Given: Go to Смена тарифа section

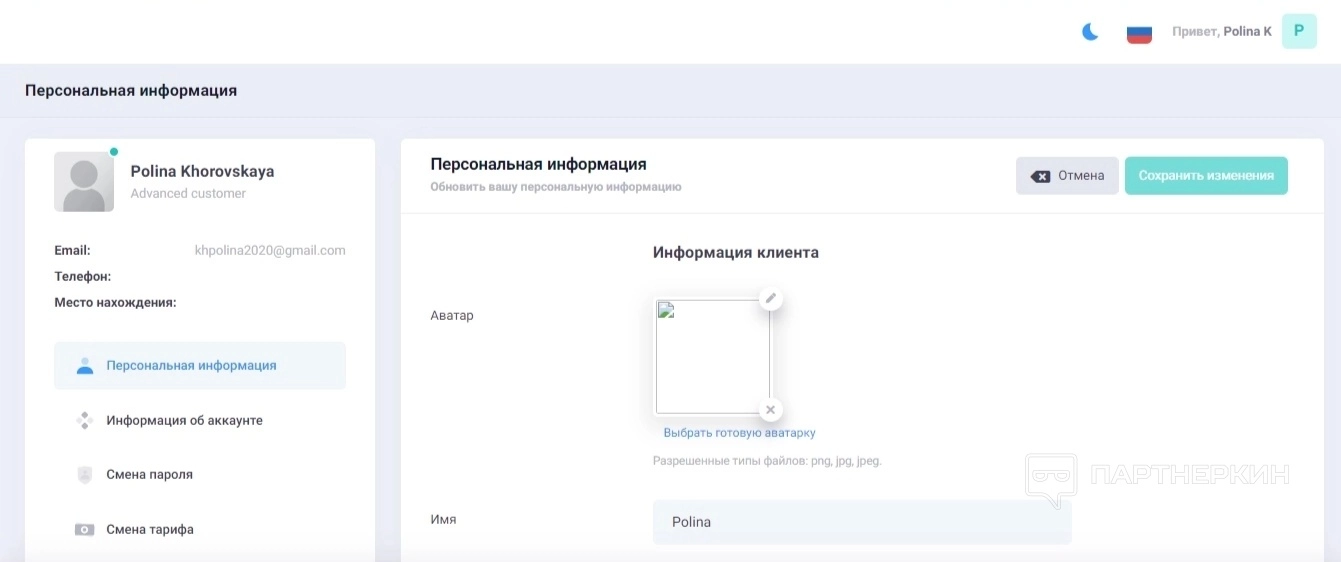Looking at the screenshot, I should click(150, 529).
